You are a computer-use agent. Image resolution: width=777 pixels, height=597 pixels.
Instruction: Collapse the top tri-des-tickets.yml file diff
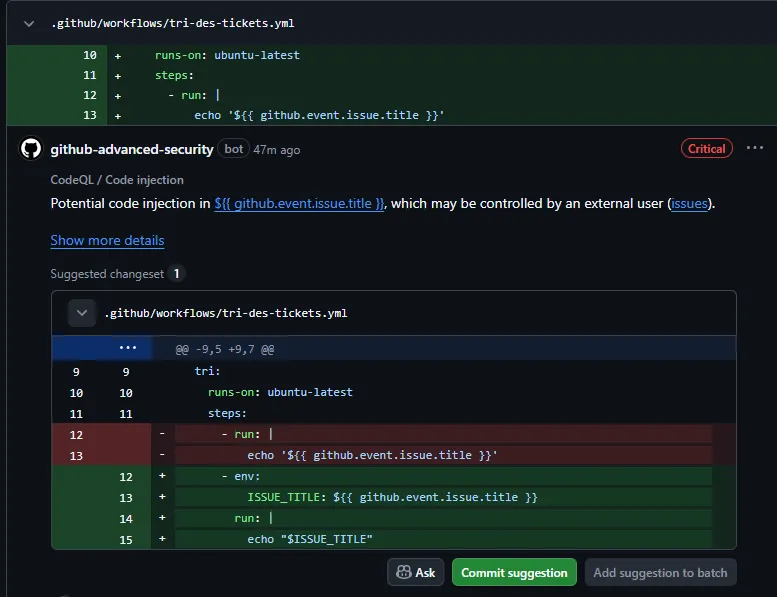[29, 23]
